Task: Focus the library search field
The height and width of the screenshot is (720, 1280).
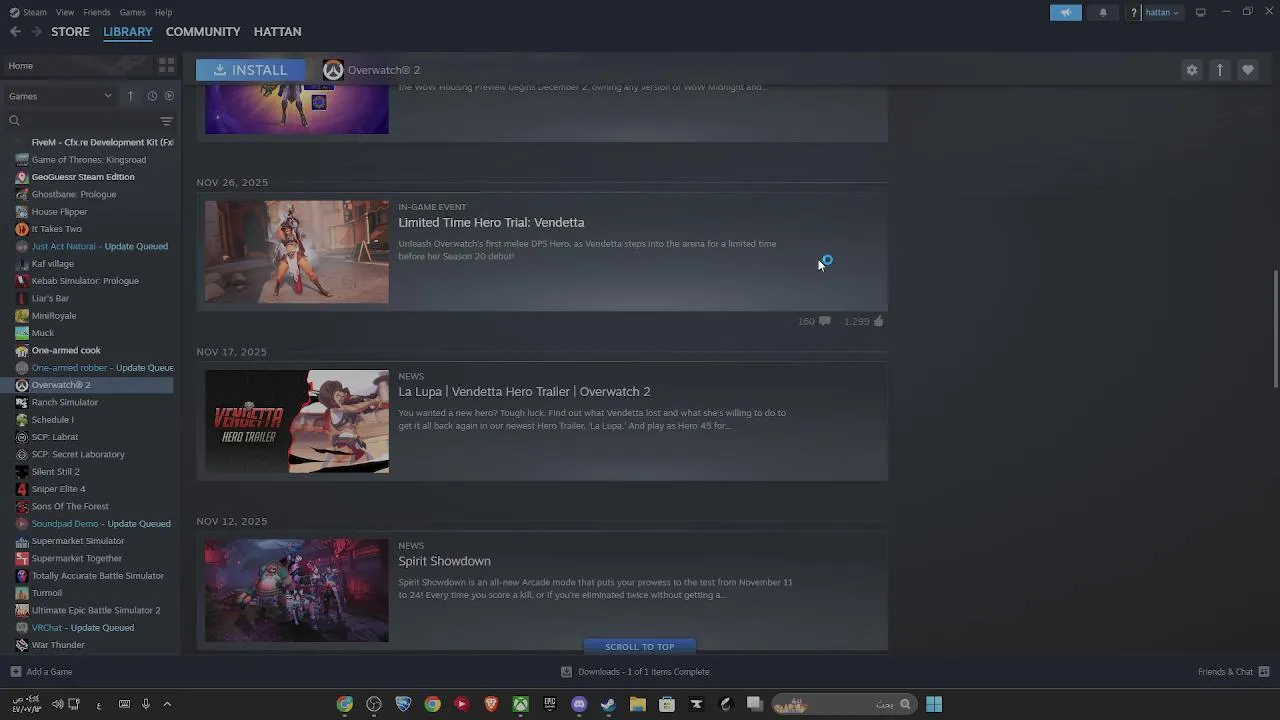Action: (80, 121)
